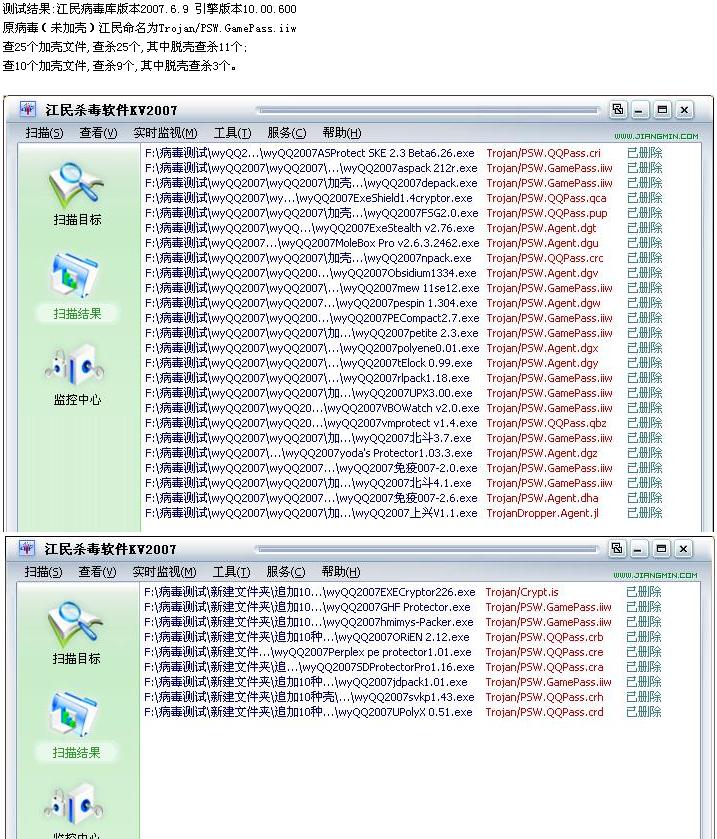Select row wyQQ2007yoda's Protector1.03.3.exe
717x839 pixels.
pyautogui.click(x=403, y=453)
